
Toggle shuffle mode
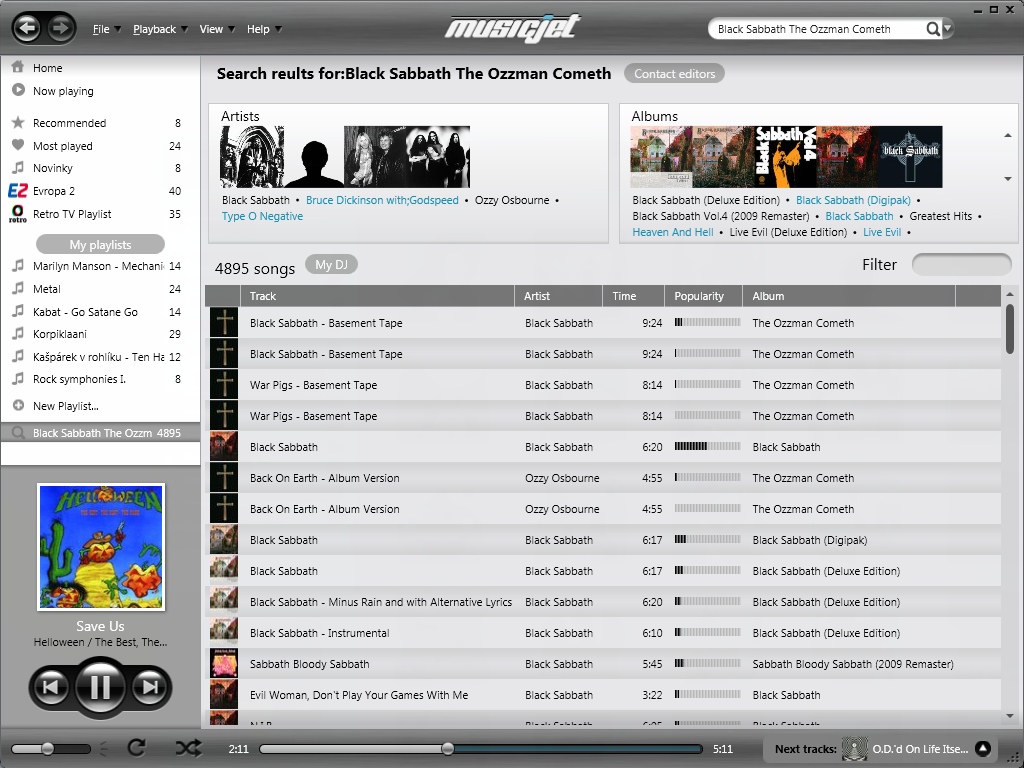click(189, 748)
